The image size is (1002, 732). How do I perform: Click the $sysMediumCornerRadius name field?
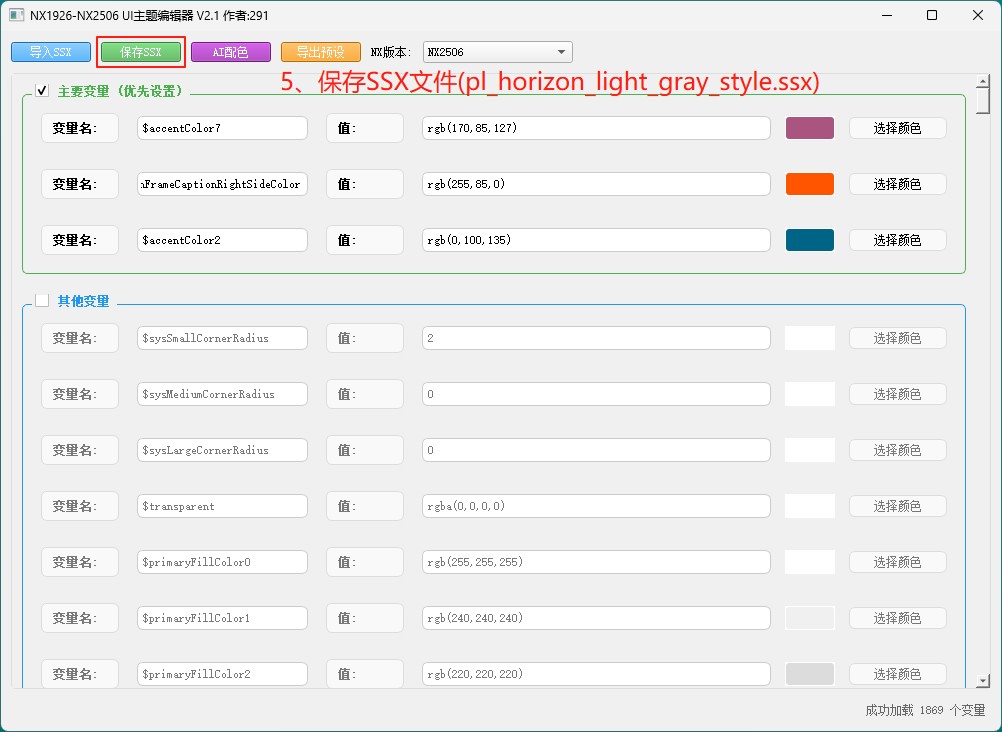pos(222,394)
